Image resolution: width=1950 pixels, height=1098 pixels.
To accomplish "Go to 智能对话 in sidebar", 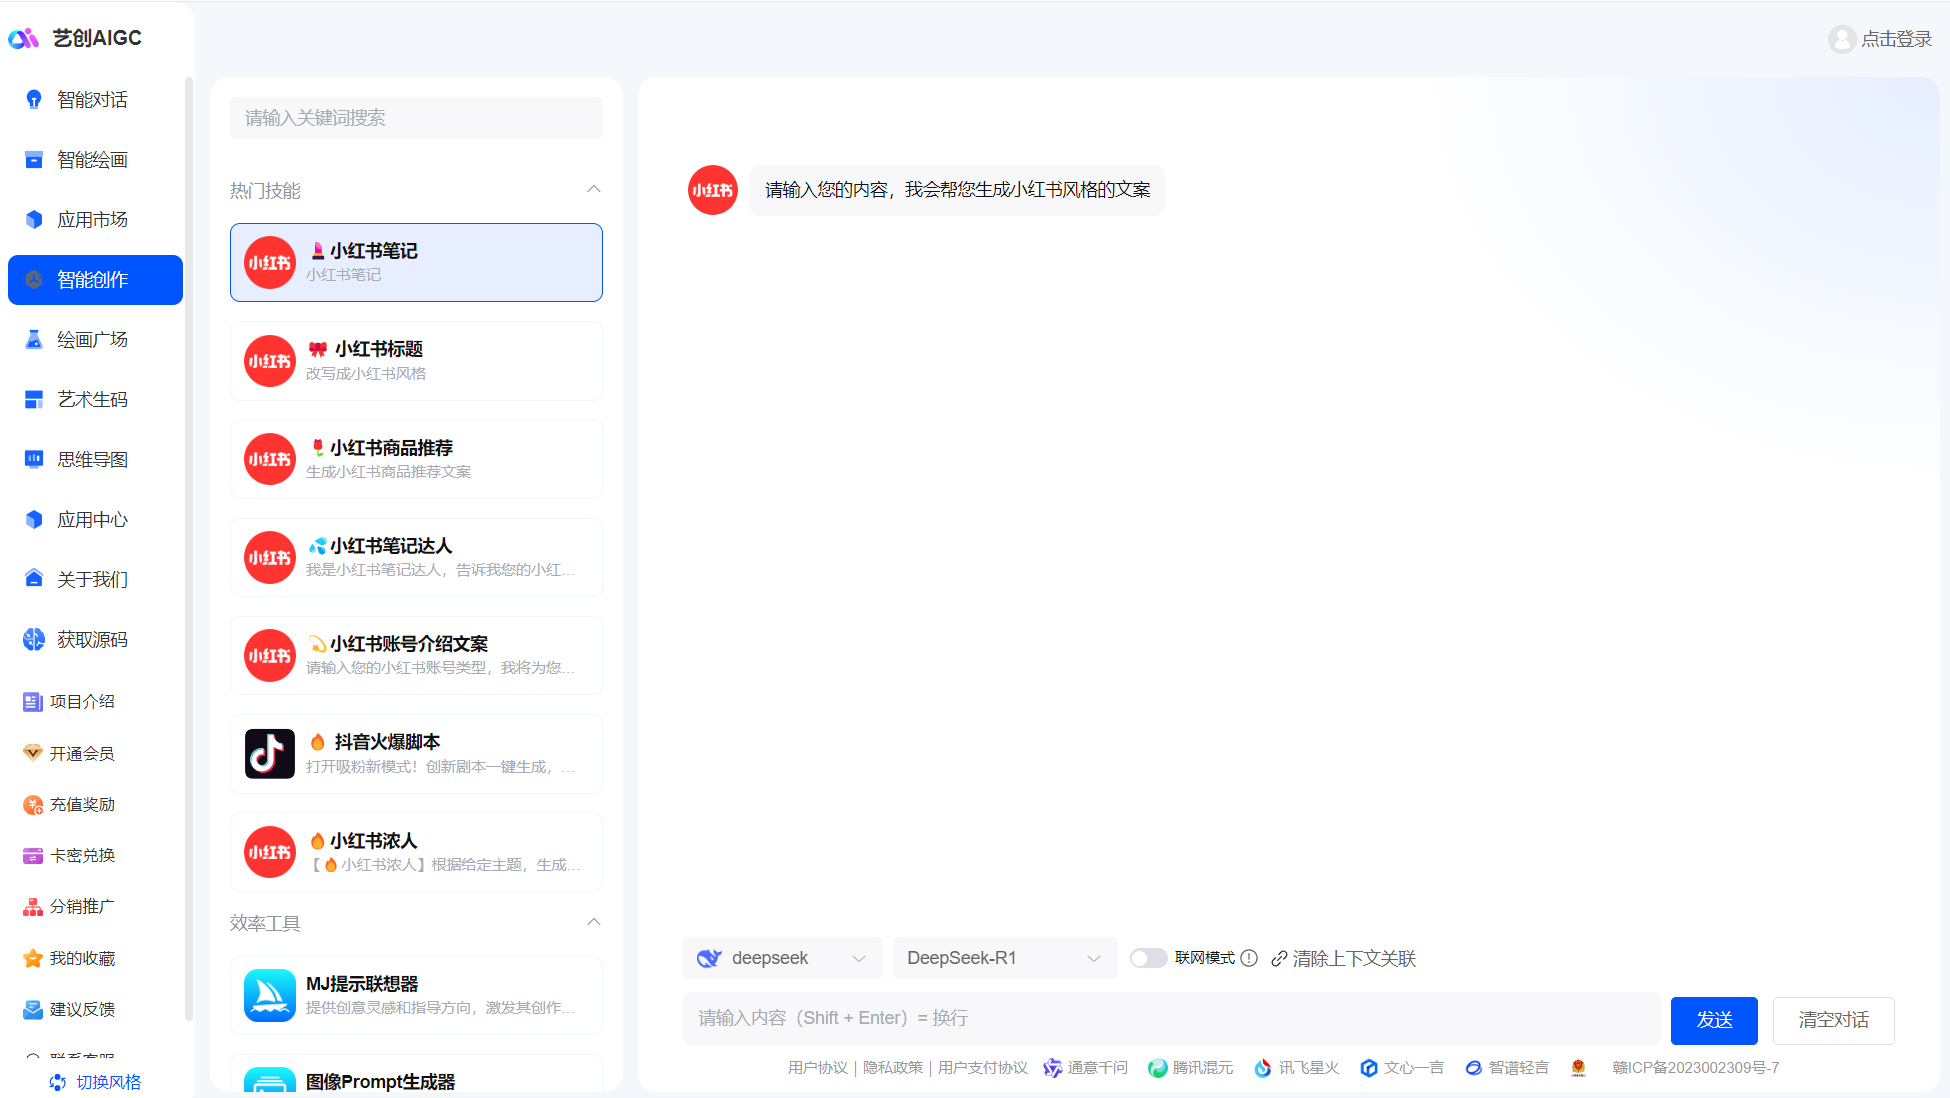I will click(x=92, y=99).
